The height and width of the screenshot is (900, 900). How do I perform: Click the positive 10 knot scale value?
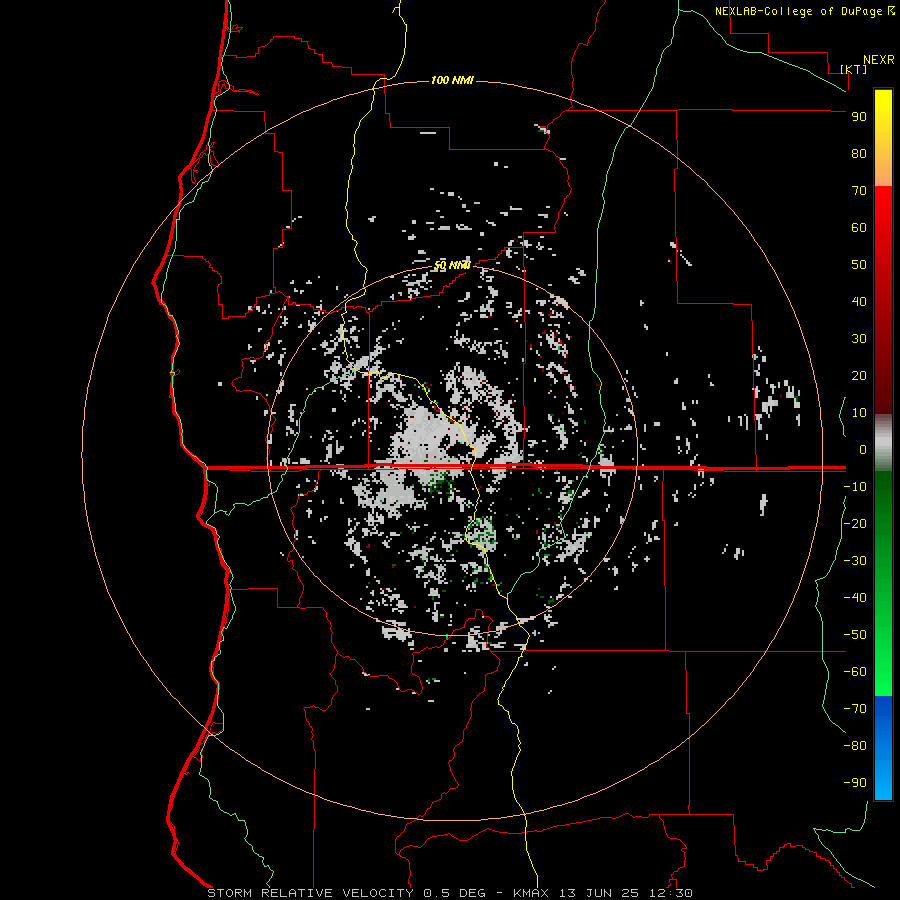859,413
